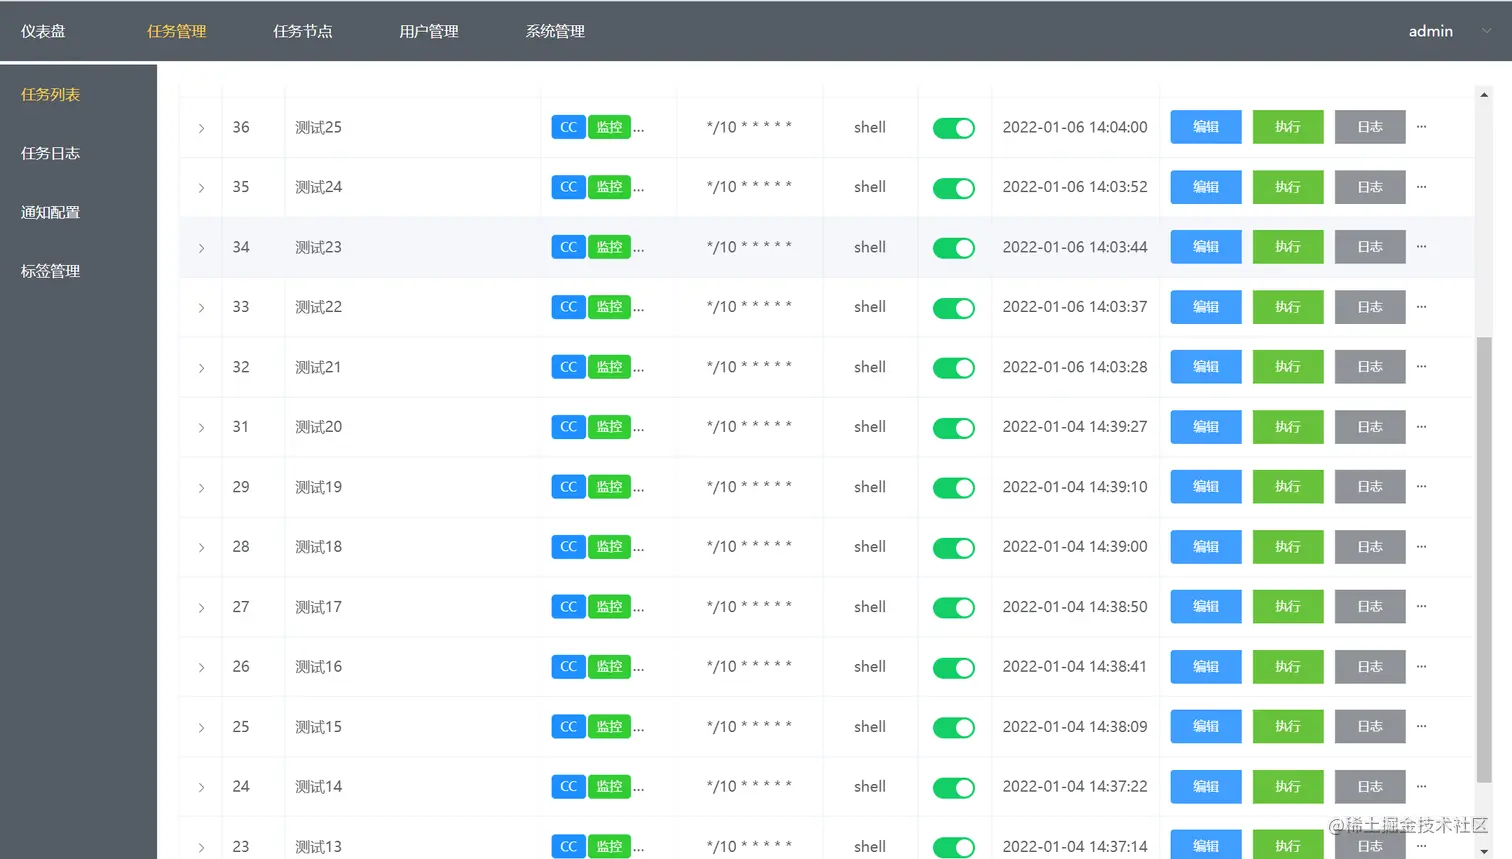The width and height of the screenshot is (1512, 859).
Task: Click the 监控 tag on row 测试24
Action: pyautogui.click(x=609, y=187)
